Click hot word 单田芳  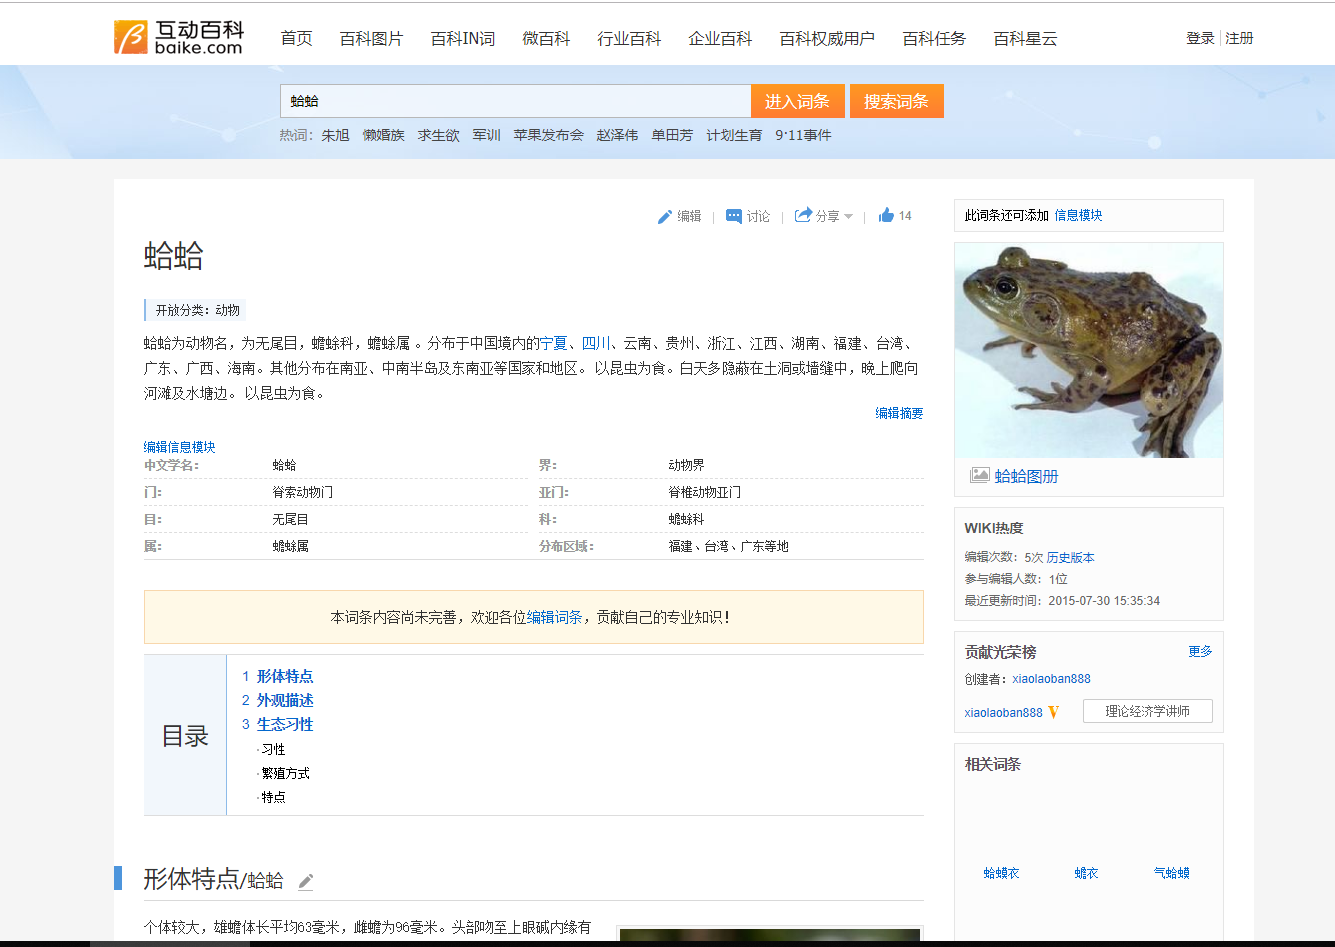672,135
